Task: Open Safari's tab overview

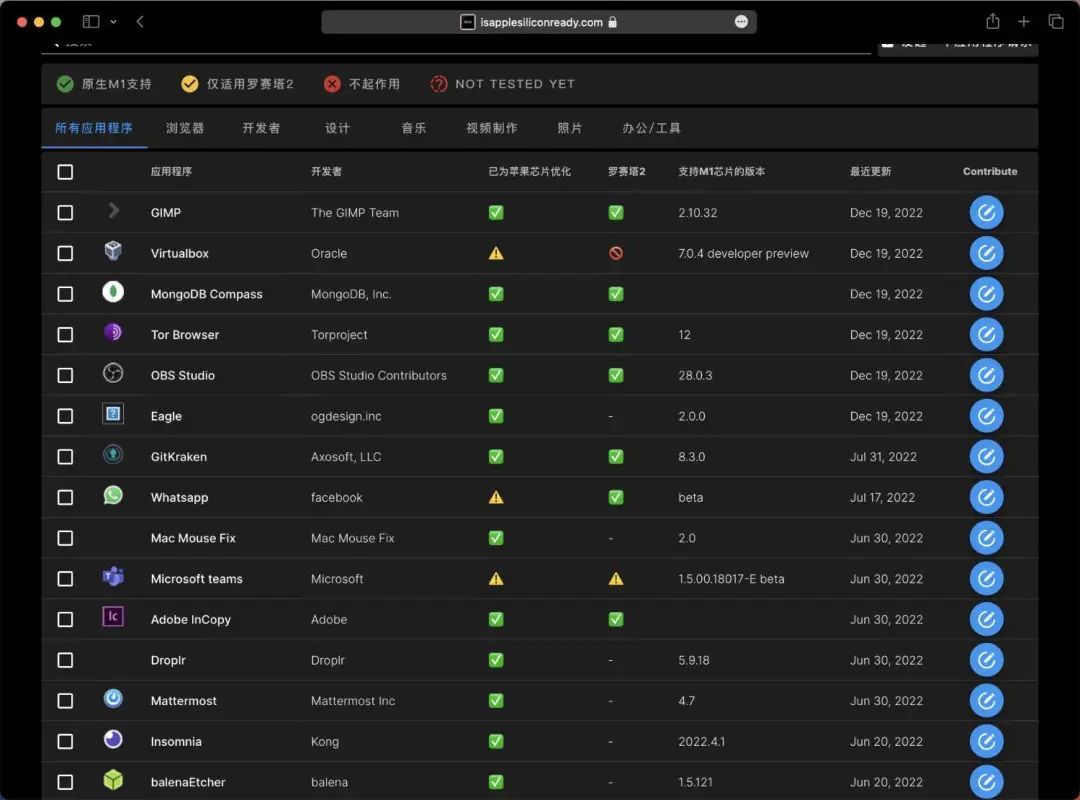Action: 1055,22
